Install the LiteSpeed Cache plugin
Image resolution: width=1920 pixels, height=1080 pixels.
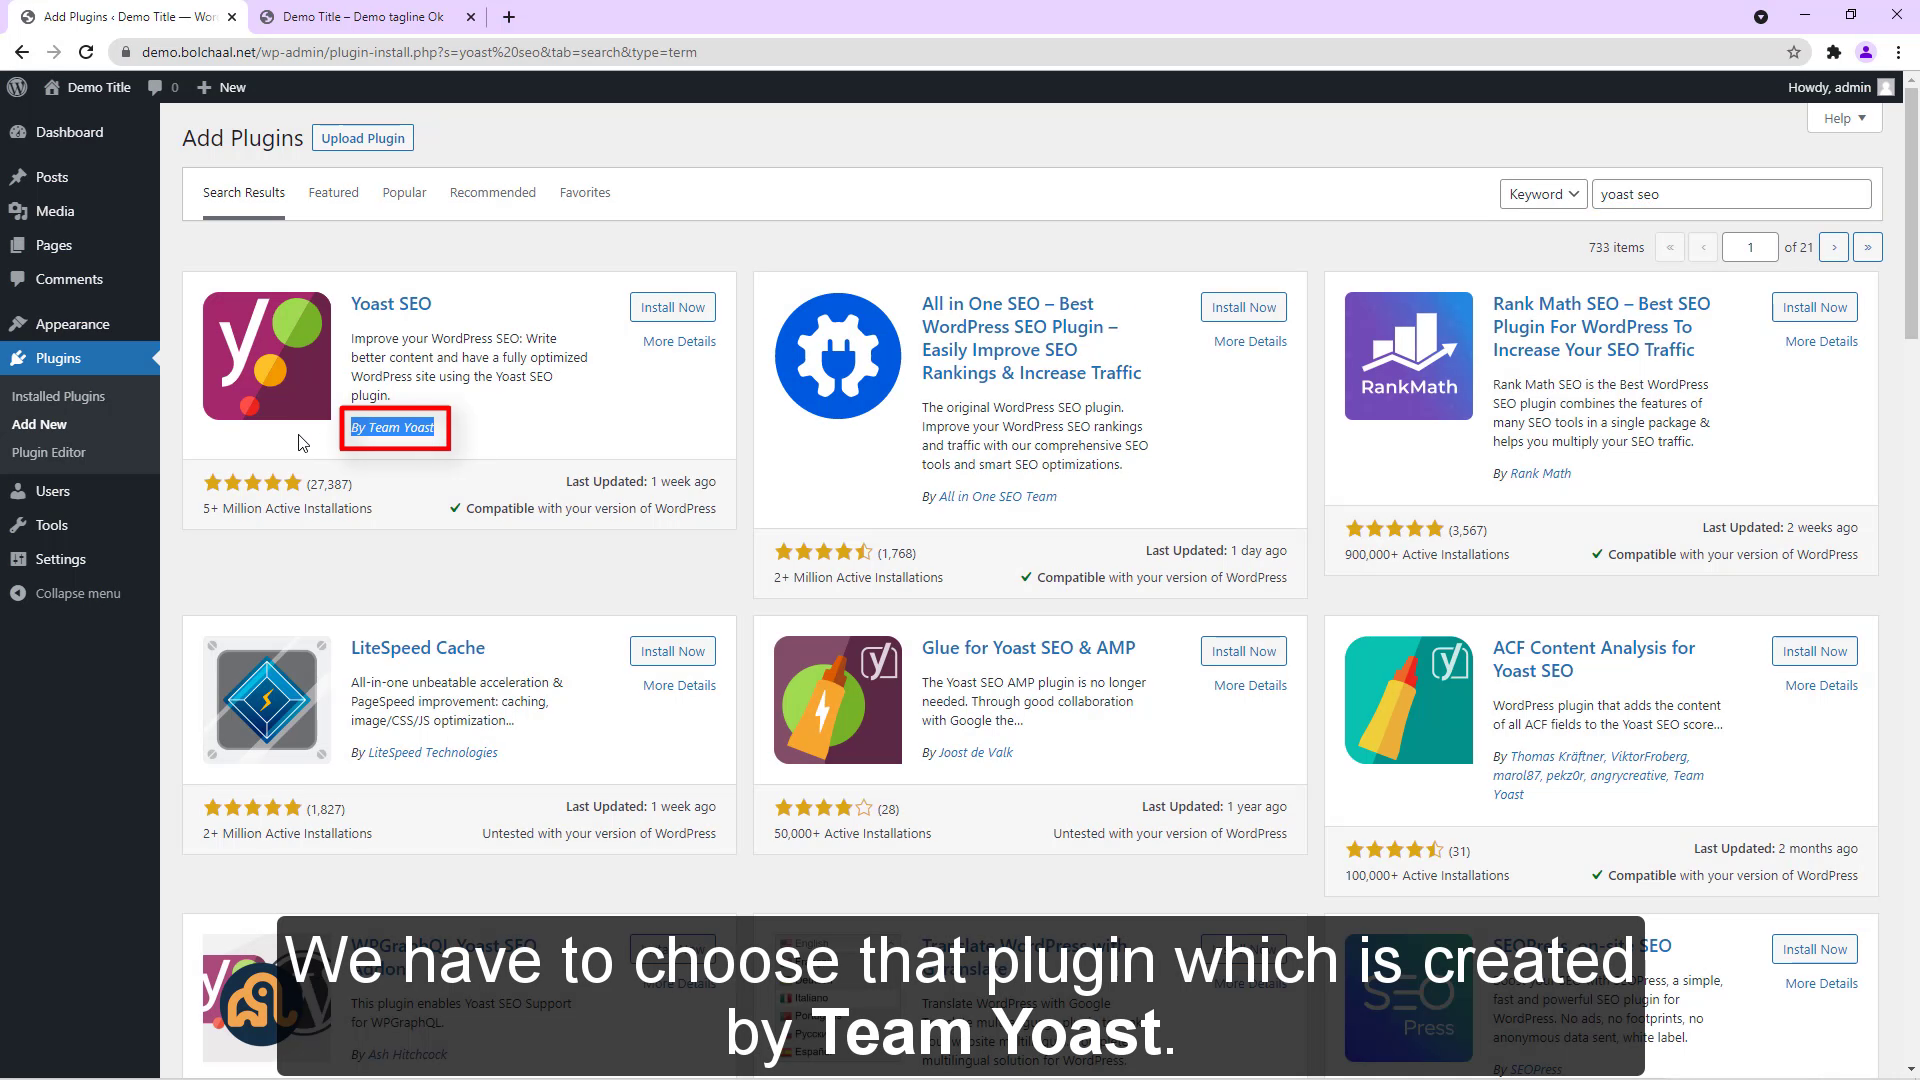click(x=673, y=651)
